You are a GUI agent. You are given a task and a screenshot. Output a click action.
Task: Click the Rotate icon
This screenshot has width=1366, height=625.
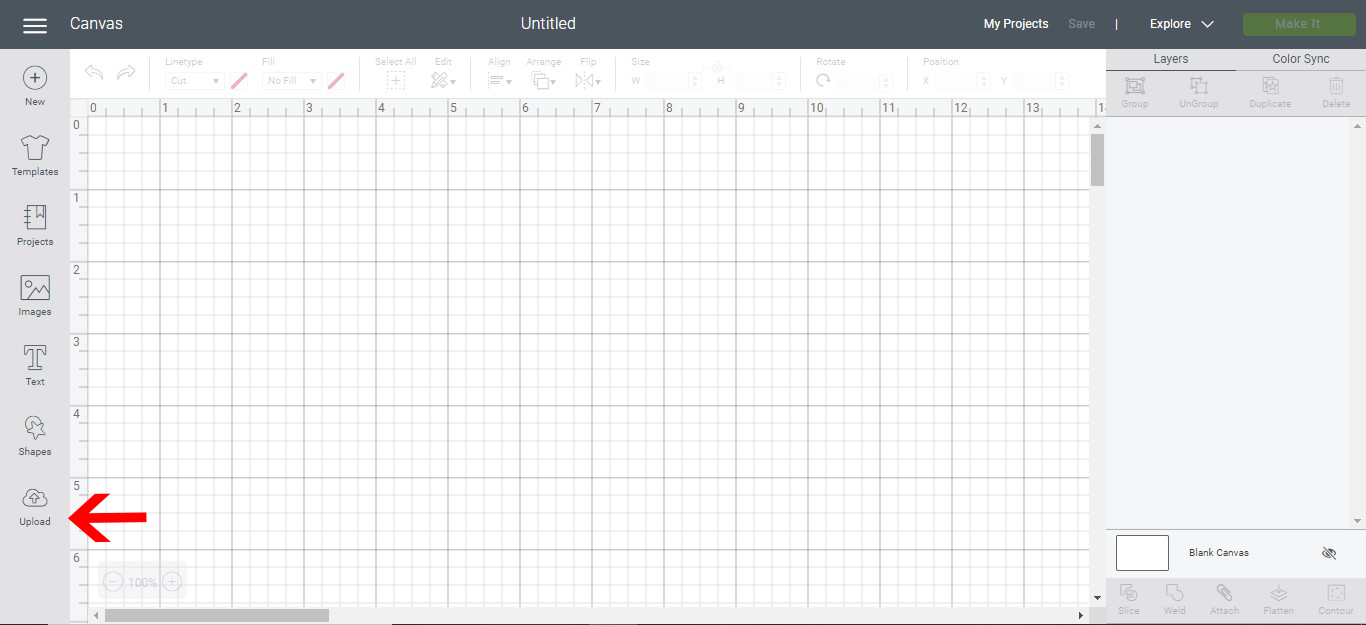[824, 81]
